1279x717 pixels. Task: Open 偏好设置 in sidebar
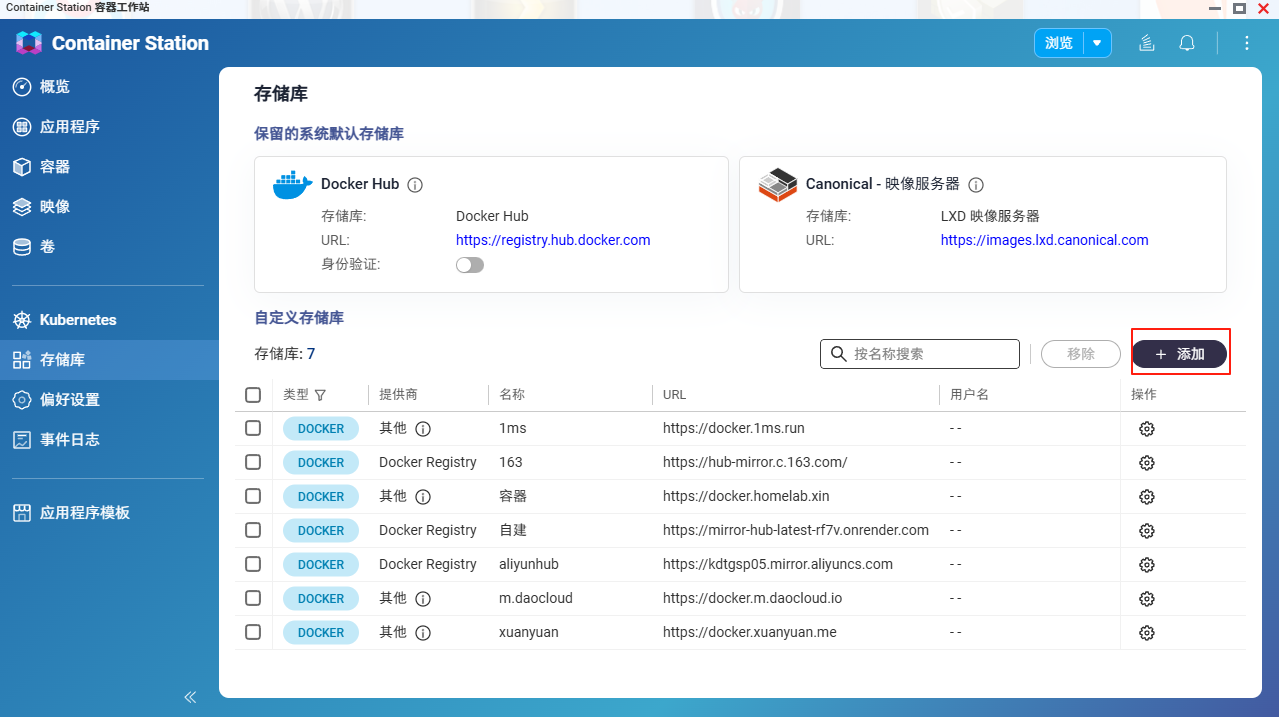pyautogui.click(x=109, y=400)
